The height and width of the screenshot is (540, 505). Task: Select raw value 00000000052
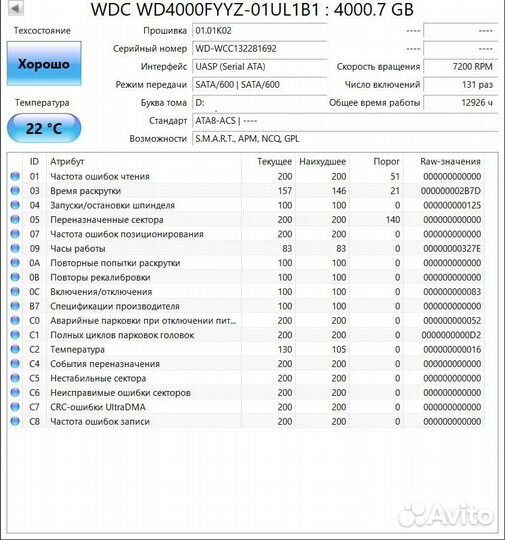[452, 321]
